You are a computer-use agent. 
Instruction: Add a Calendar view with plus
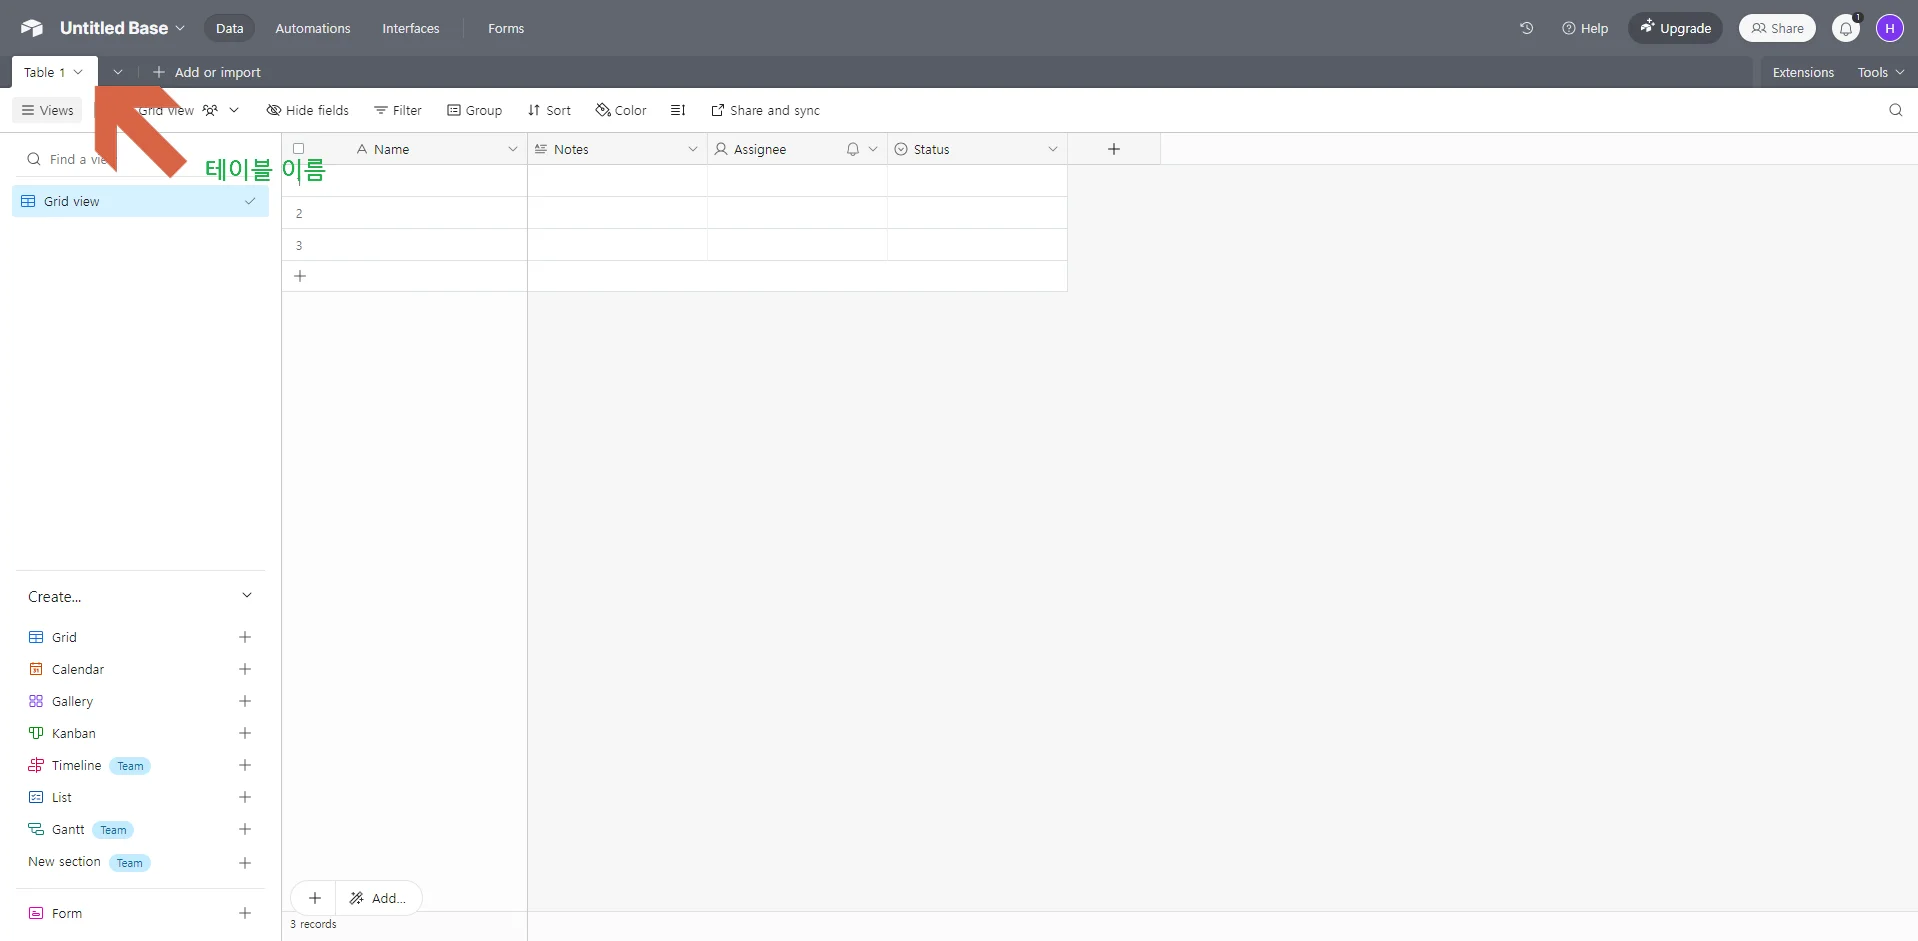tap(245, 669)
